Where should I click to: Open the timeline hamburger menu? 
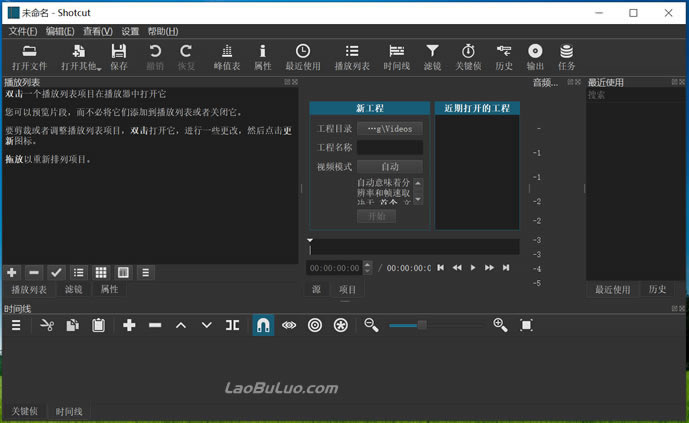[x=16, y=325]
